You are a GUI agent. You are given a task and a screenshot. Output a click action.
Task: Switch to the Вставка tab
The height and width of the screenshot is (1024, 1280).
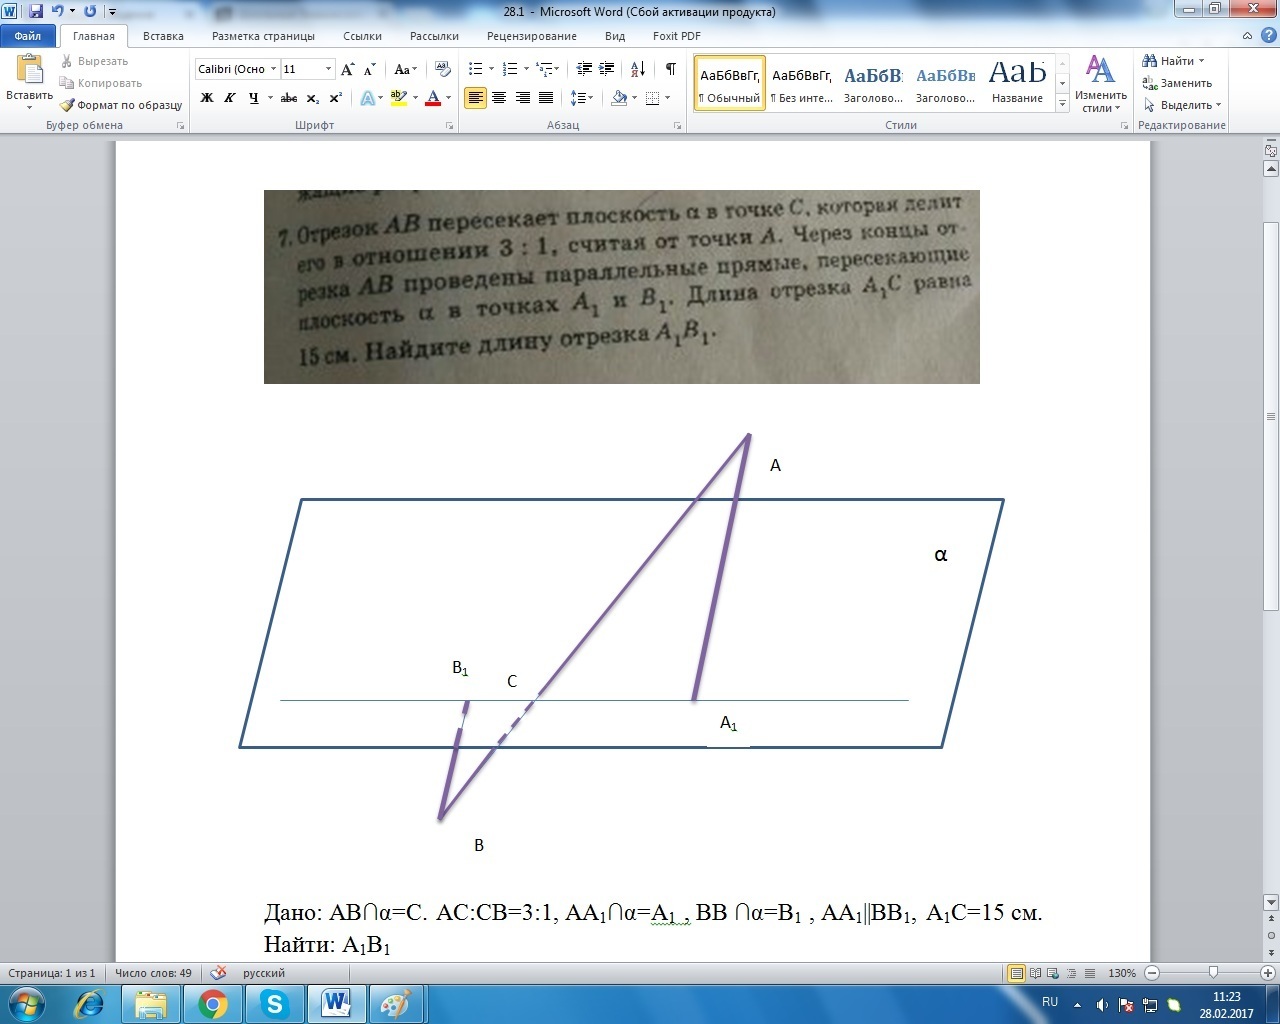163,36
